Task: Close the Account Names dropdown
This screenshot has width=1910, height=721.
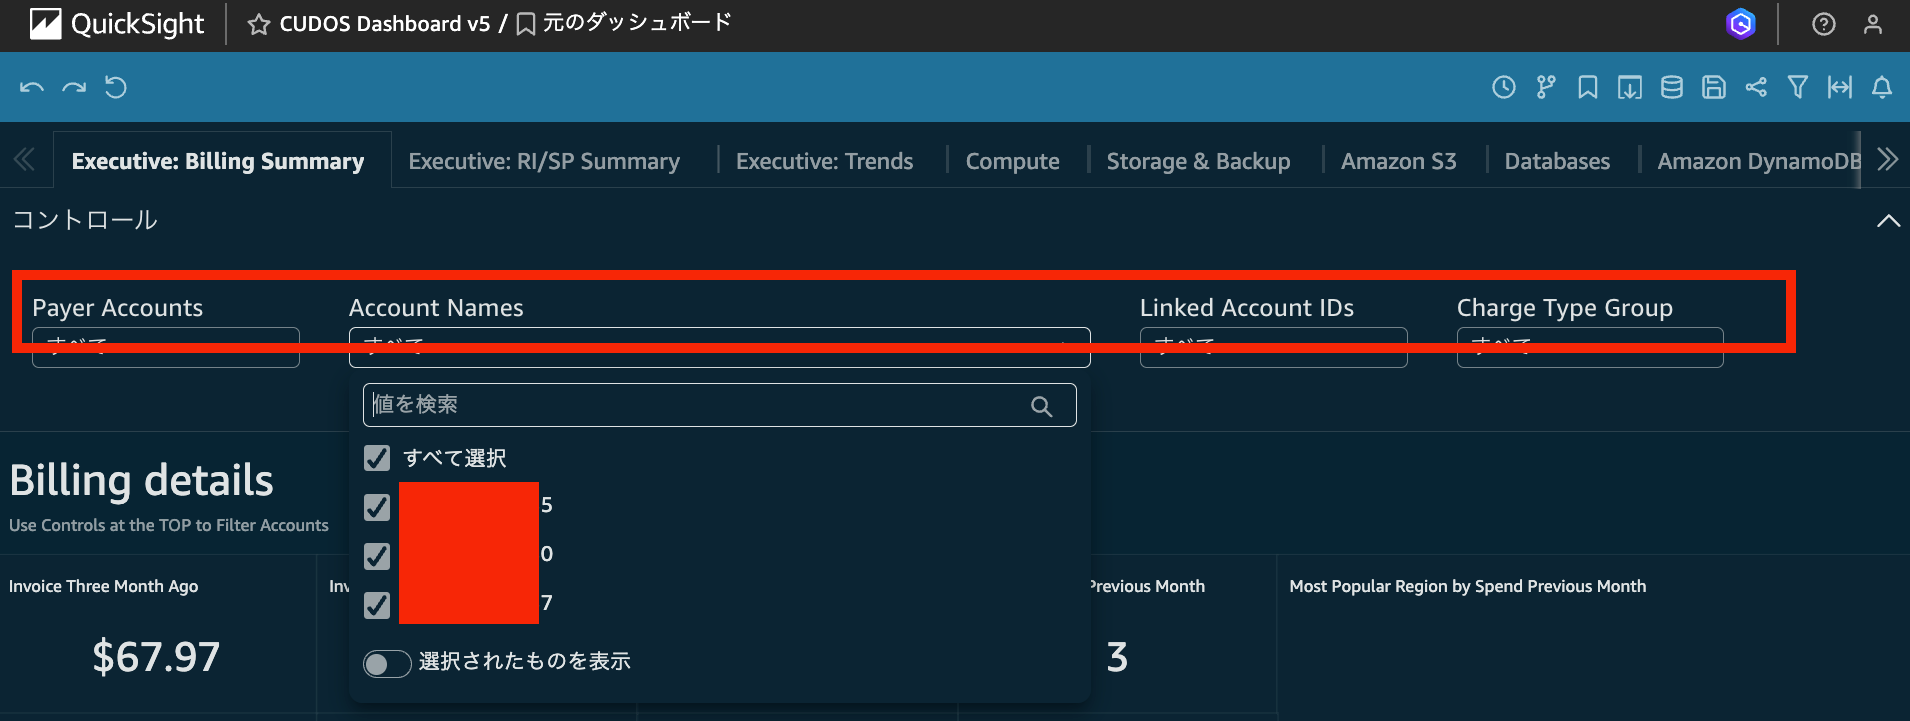Action: coord(720,347)
